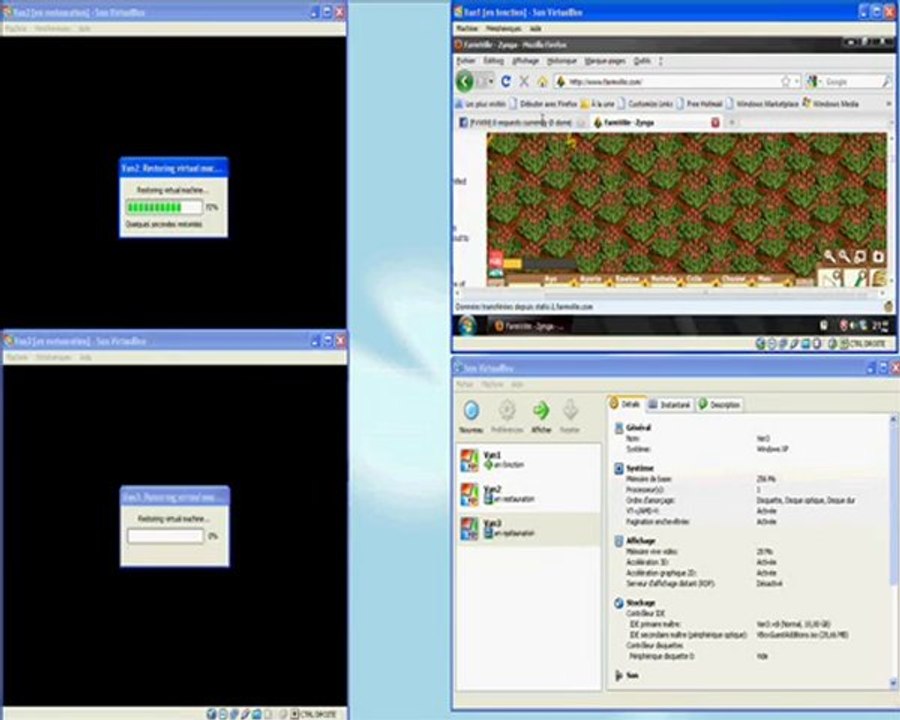Click the FarmVille zoom-out magnifier icon
This screenshot has width=900, height=720.
[x=844, y=257]
